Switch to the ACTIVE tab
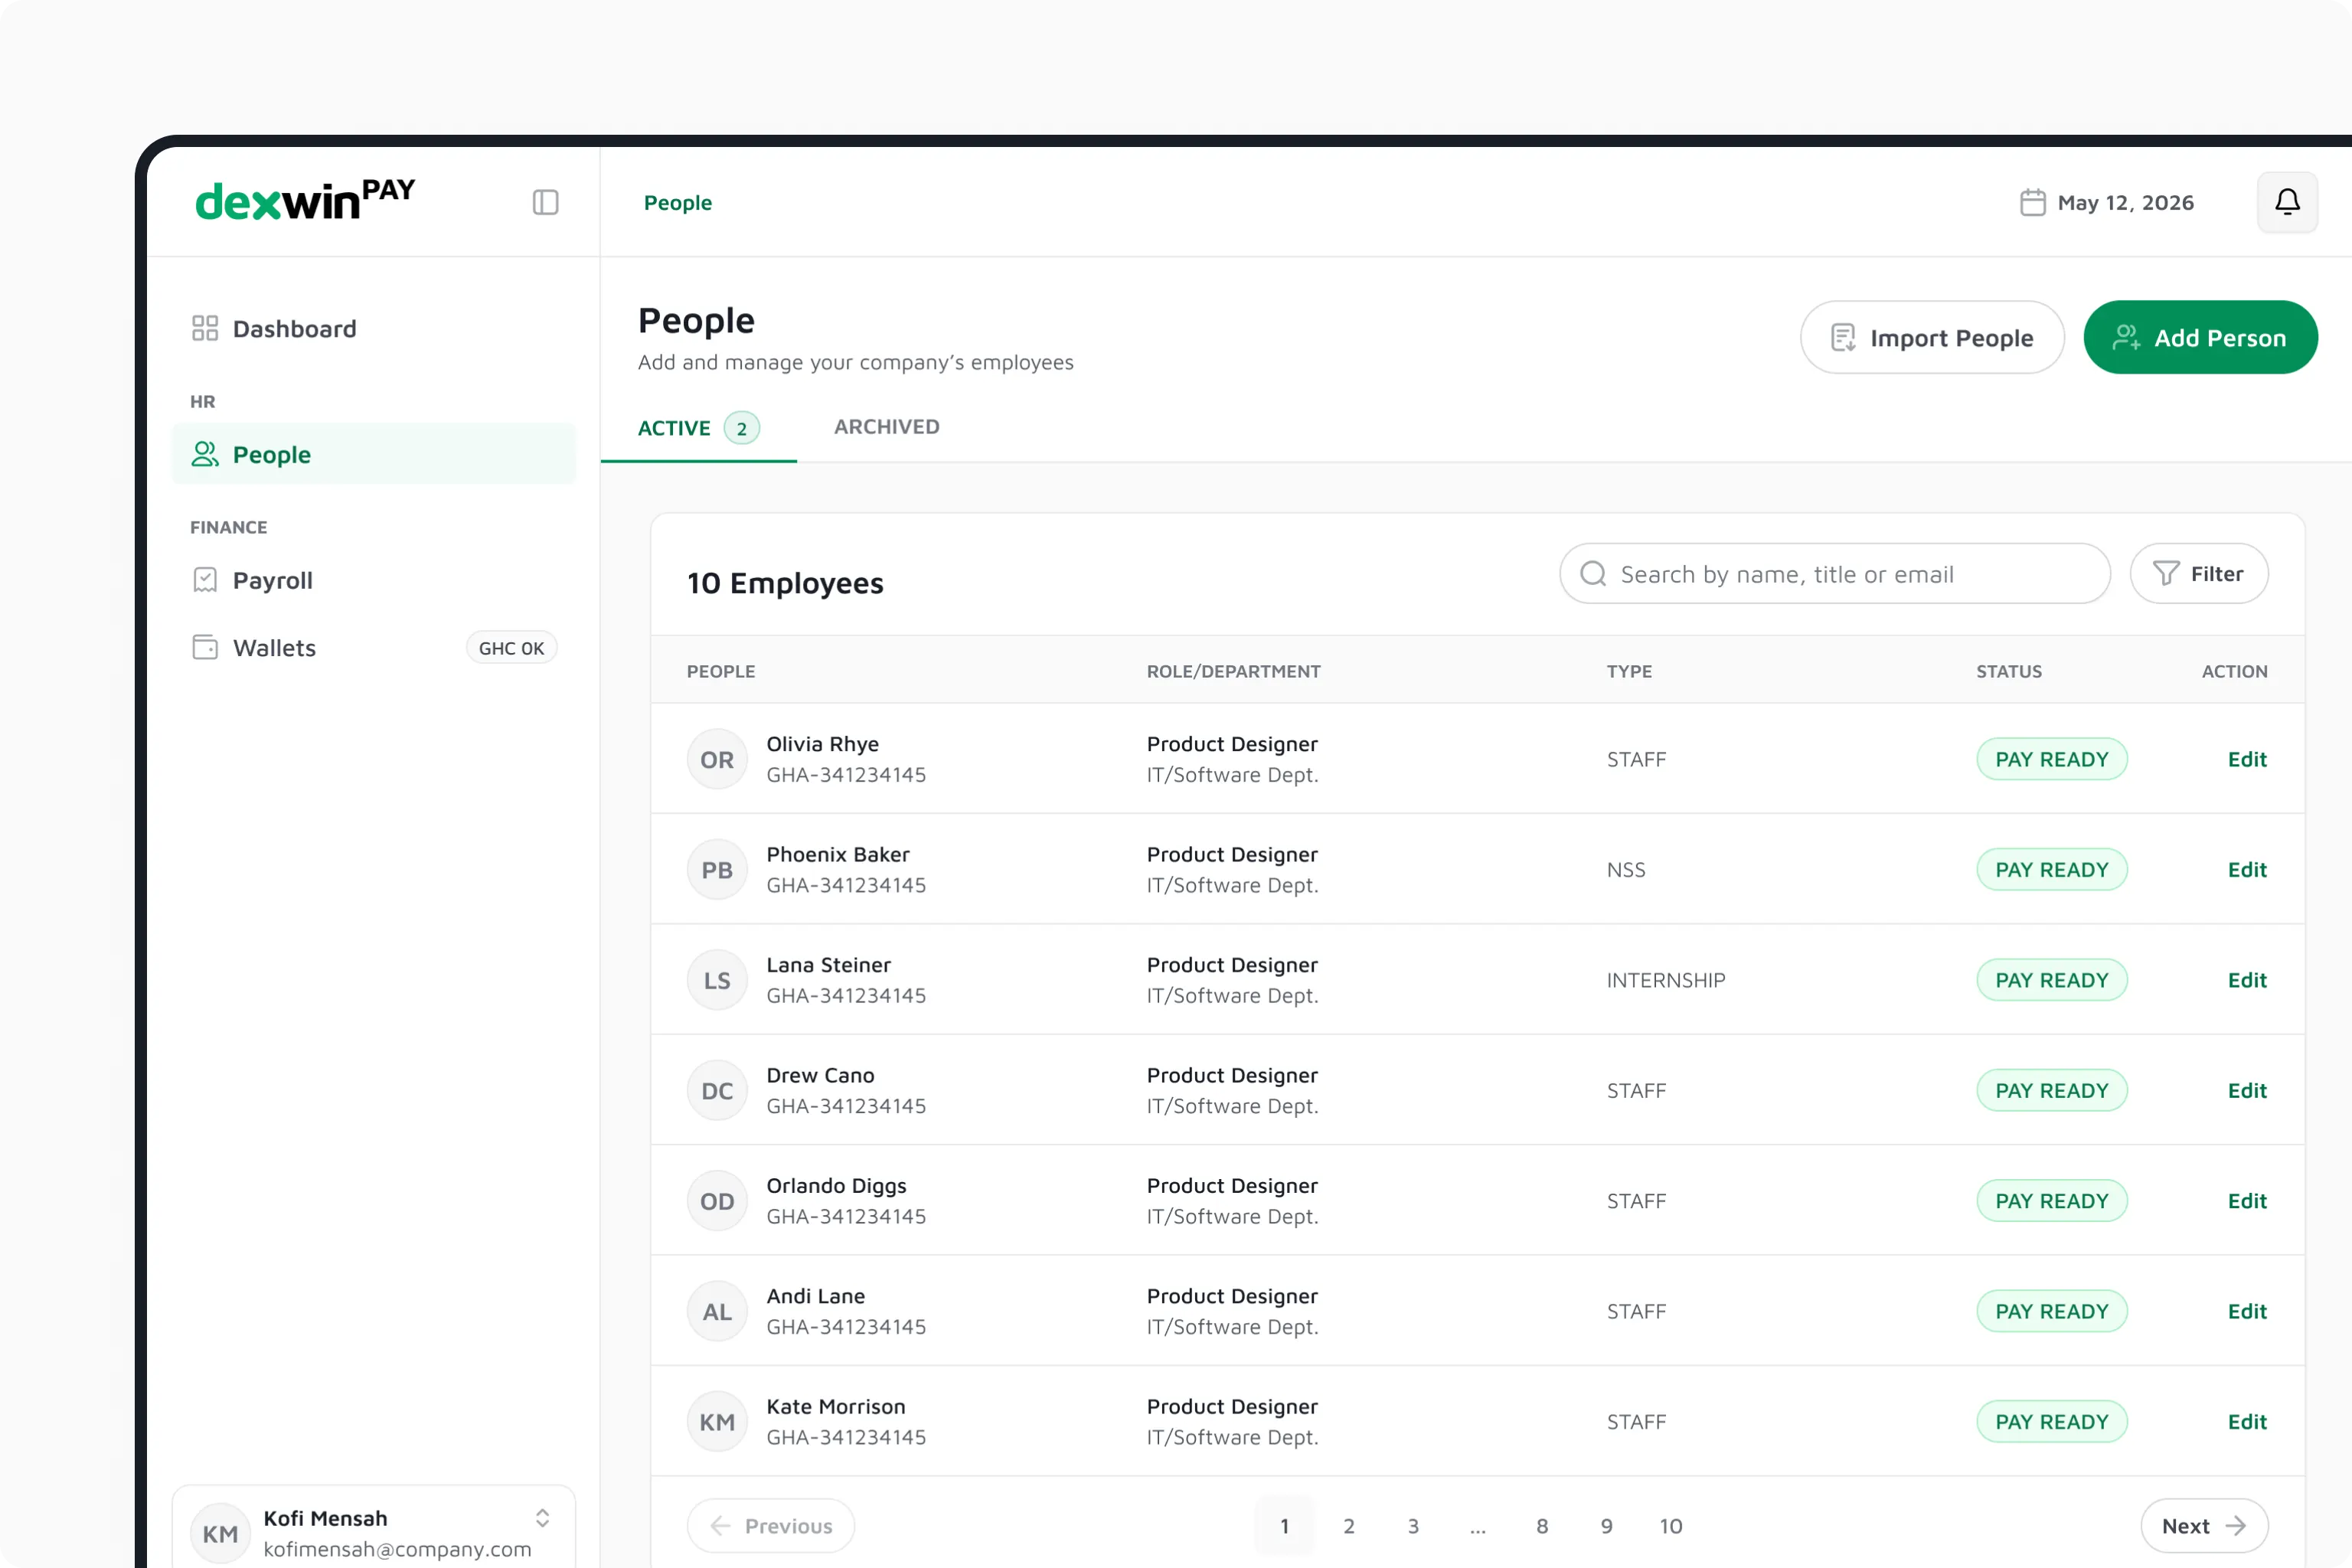This screenshot has width=2352, height=1568. [698, 428]
